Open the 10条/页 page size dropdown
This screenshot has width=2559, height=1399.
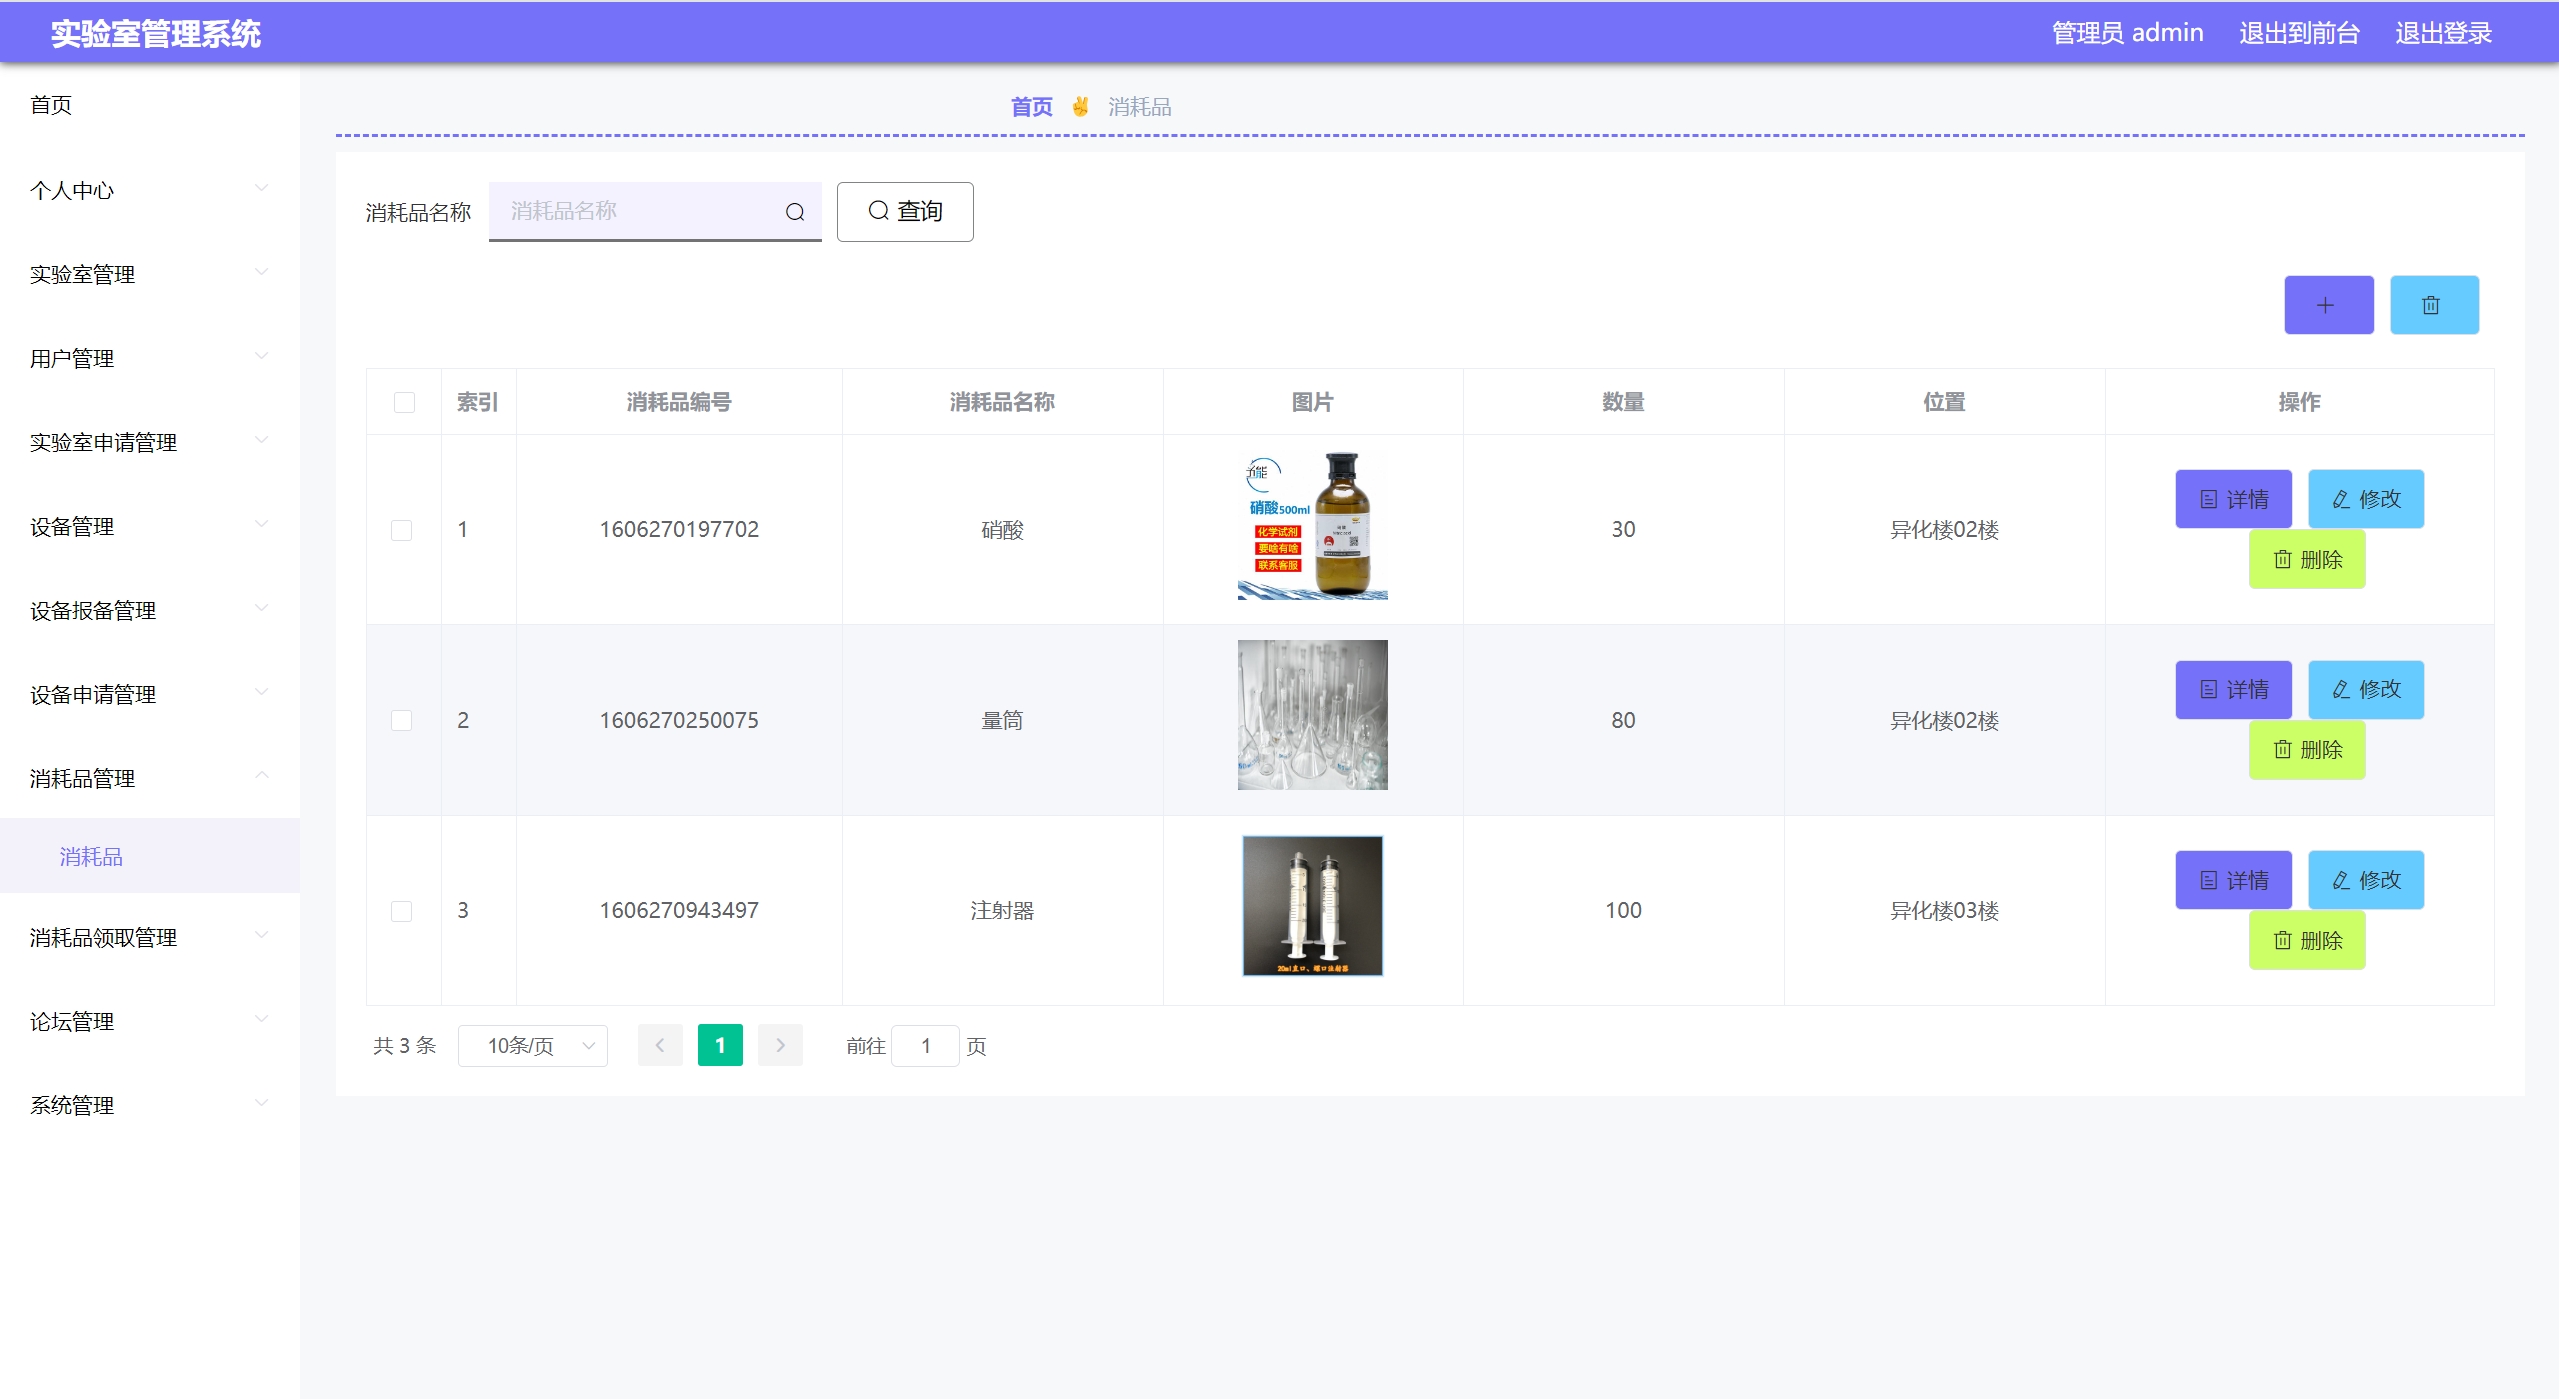(x=532, y=1046)
